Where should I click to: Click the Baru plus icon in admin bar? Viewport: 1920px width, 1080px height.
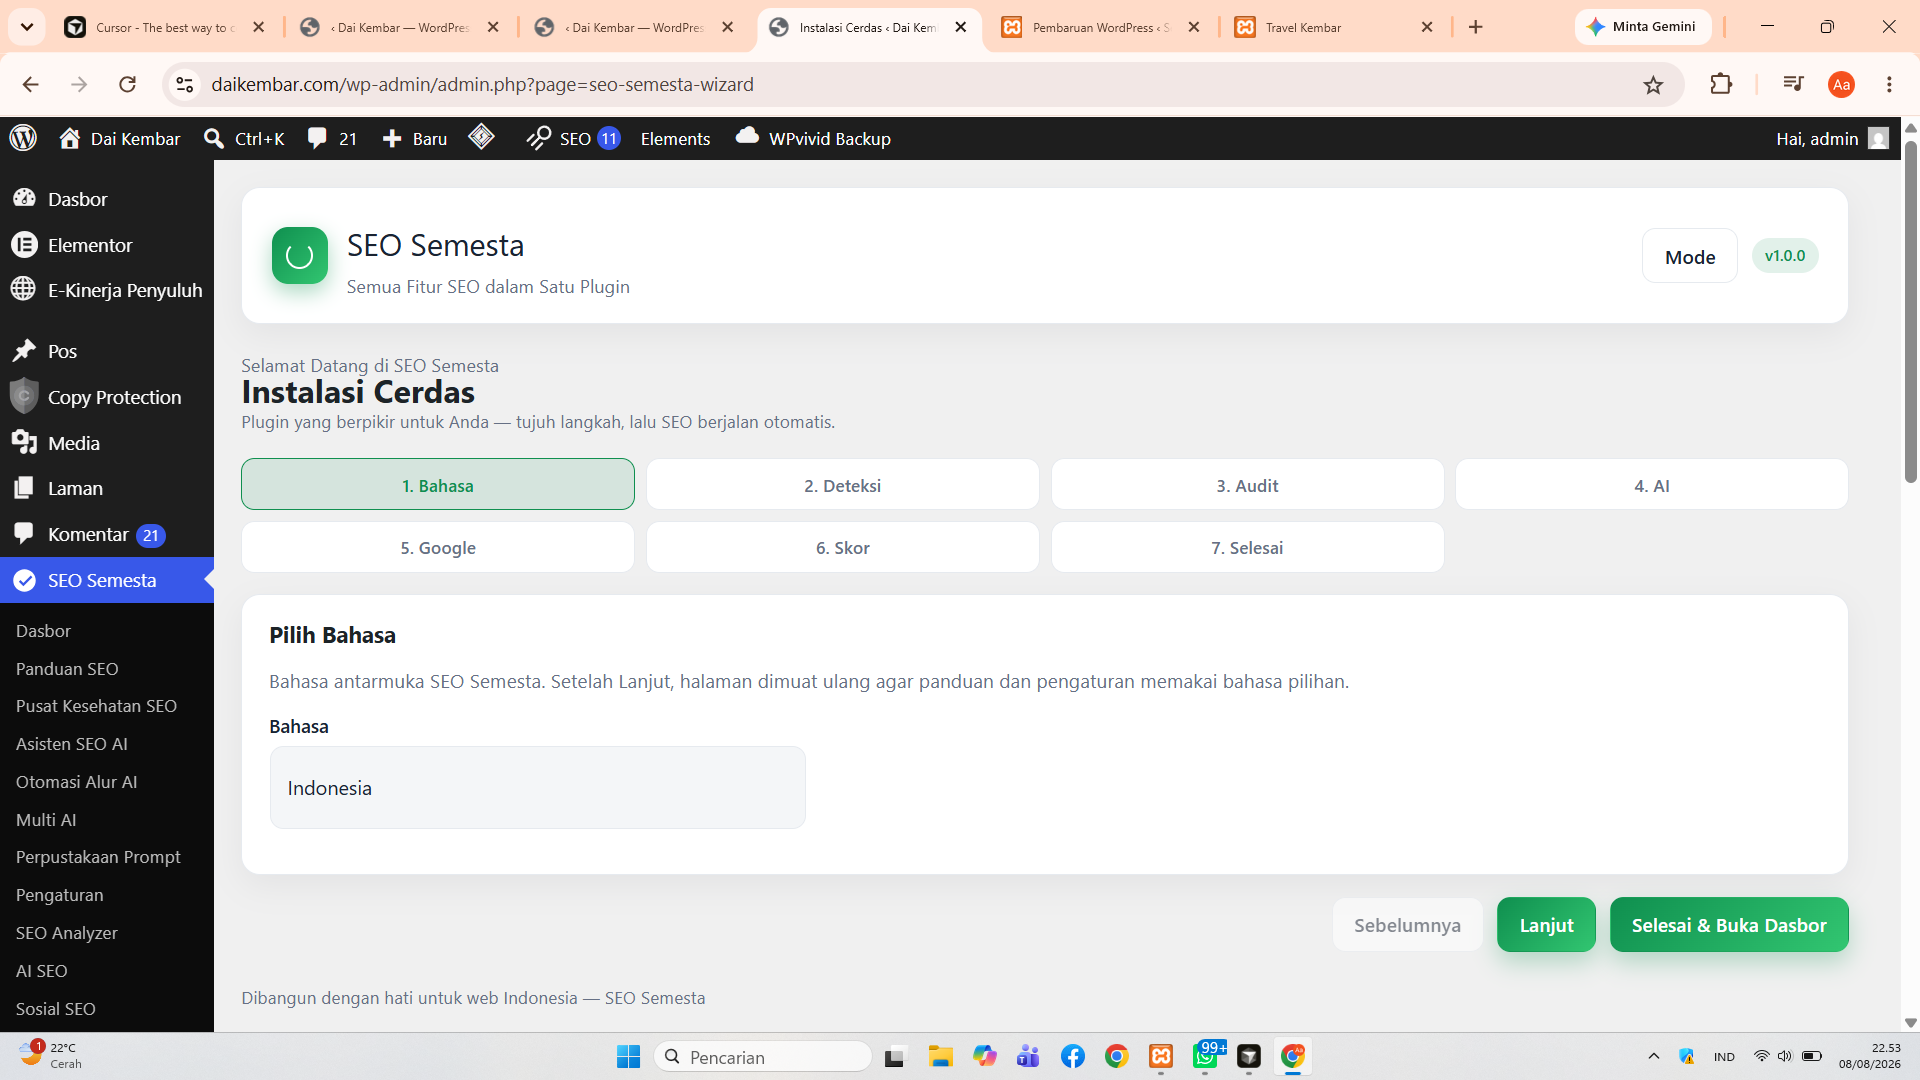[392, 138]
